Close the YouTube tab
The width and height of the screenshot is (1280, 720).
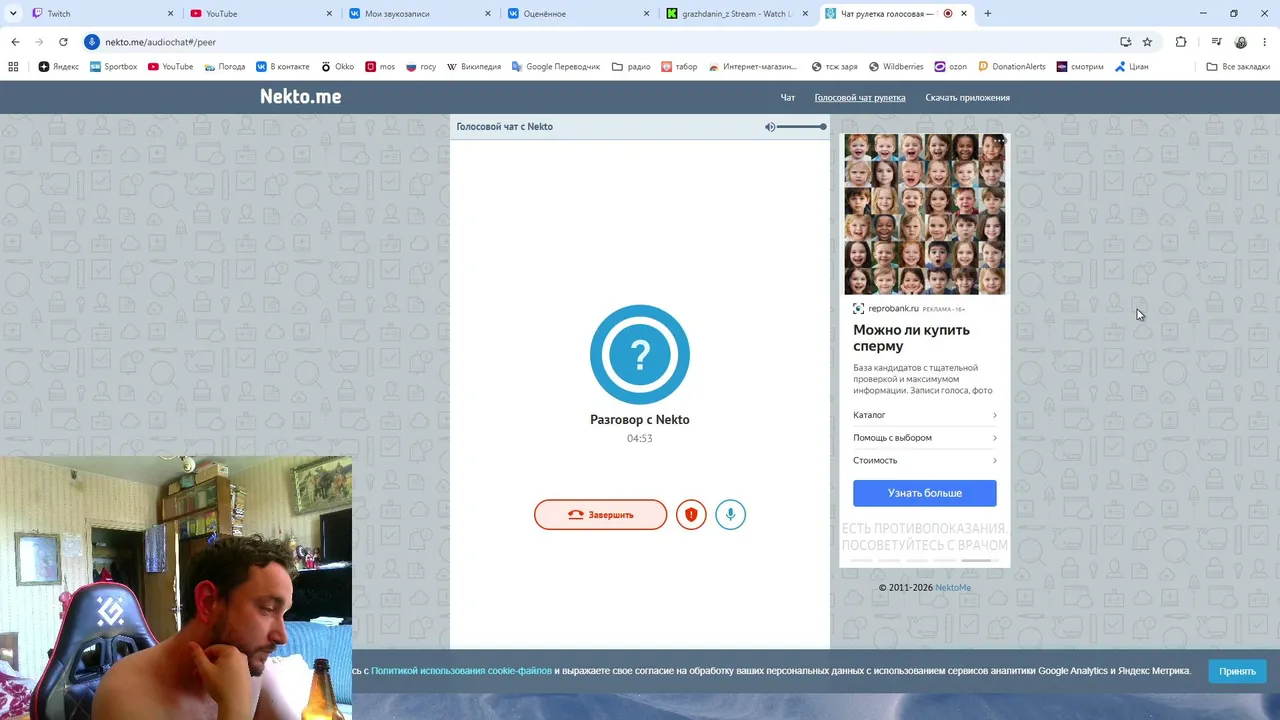[x=329, y=14]
